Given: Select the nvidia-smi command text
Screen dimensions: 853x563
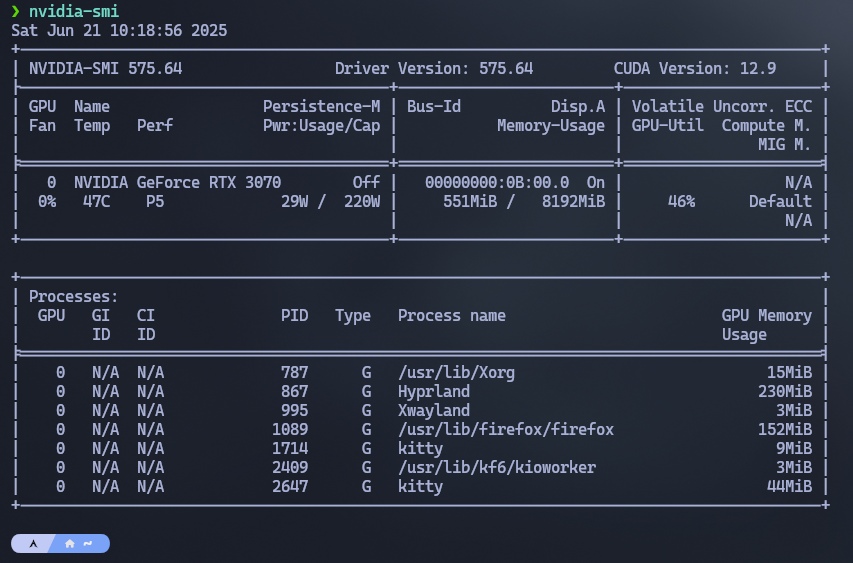Looking at the screenshot, I should (74, 11).
